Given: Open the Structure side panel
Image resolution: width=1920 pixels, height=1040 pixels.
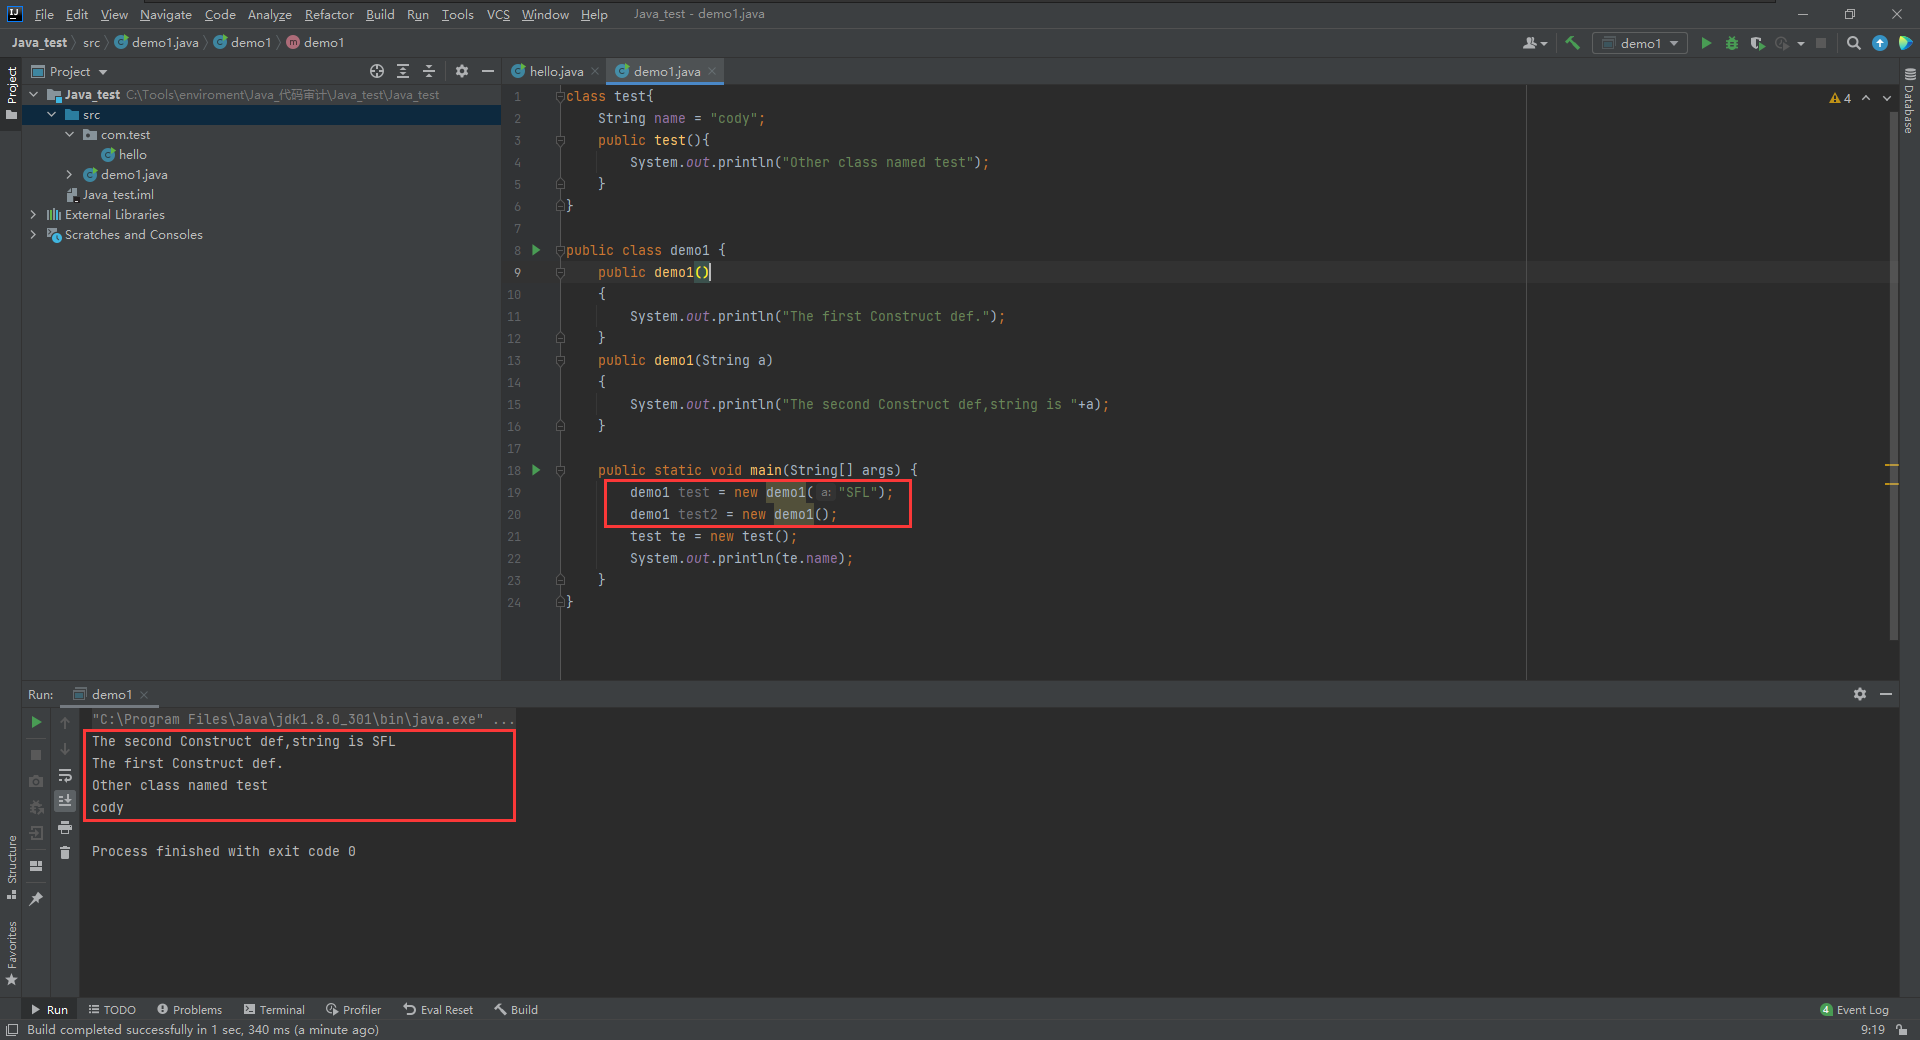Looking at the screenshot, I should (x=11, y=866).
